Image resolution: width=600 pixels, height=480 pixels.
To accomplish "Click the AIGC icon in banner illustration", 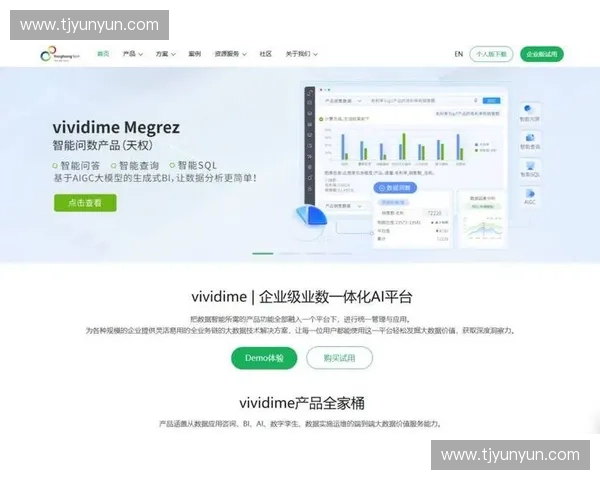I will pyautogui.click(x=530, y=196).
